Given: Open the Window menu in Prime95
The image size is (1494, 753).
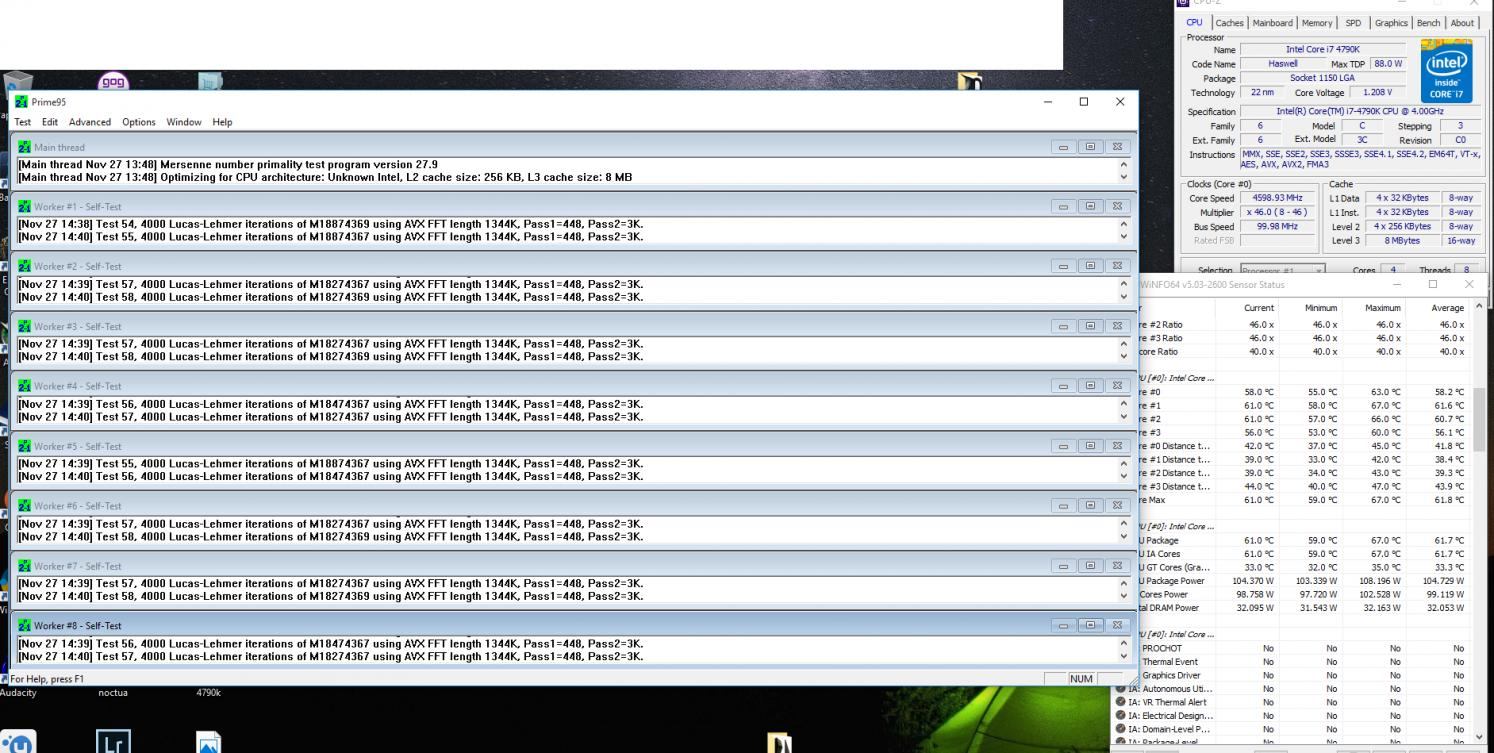Looking at the screenshot, I should coord(184,122).
